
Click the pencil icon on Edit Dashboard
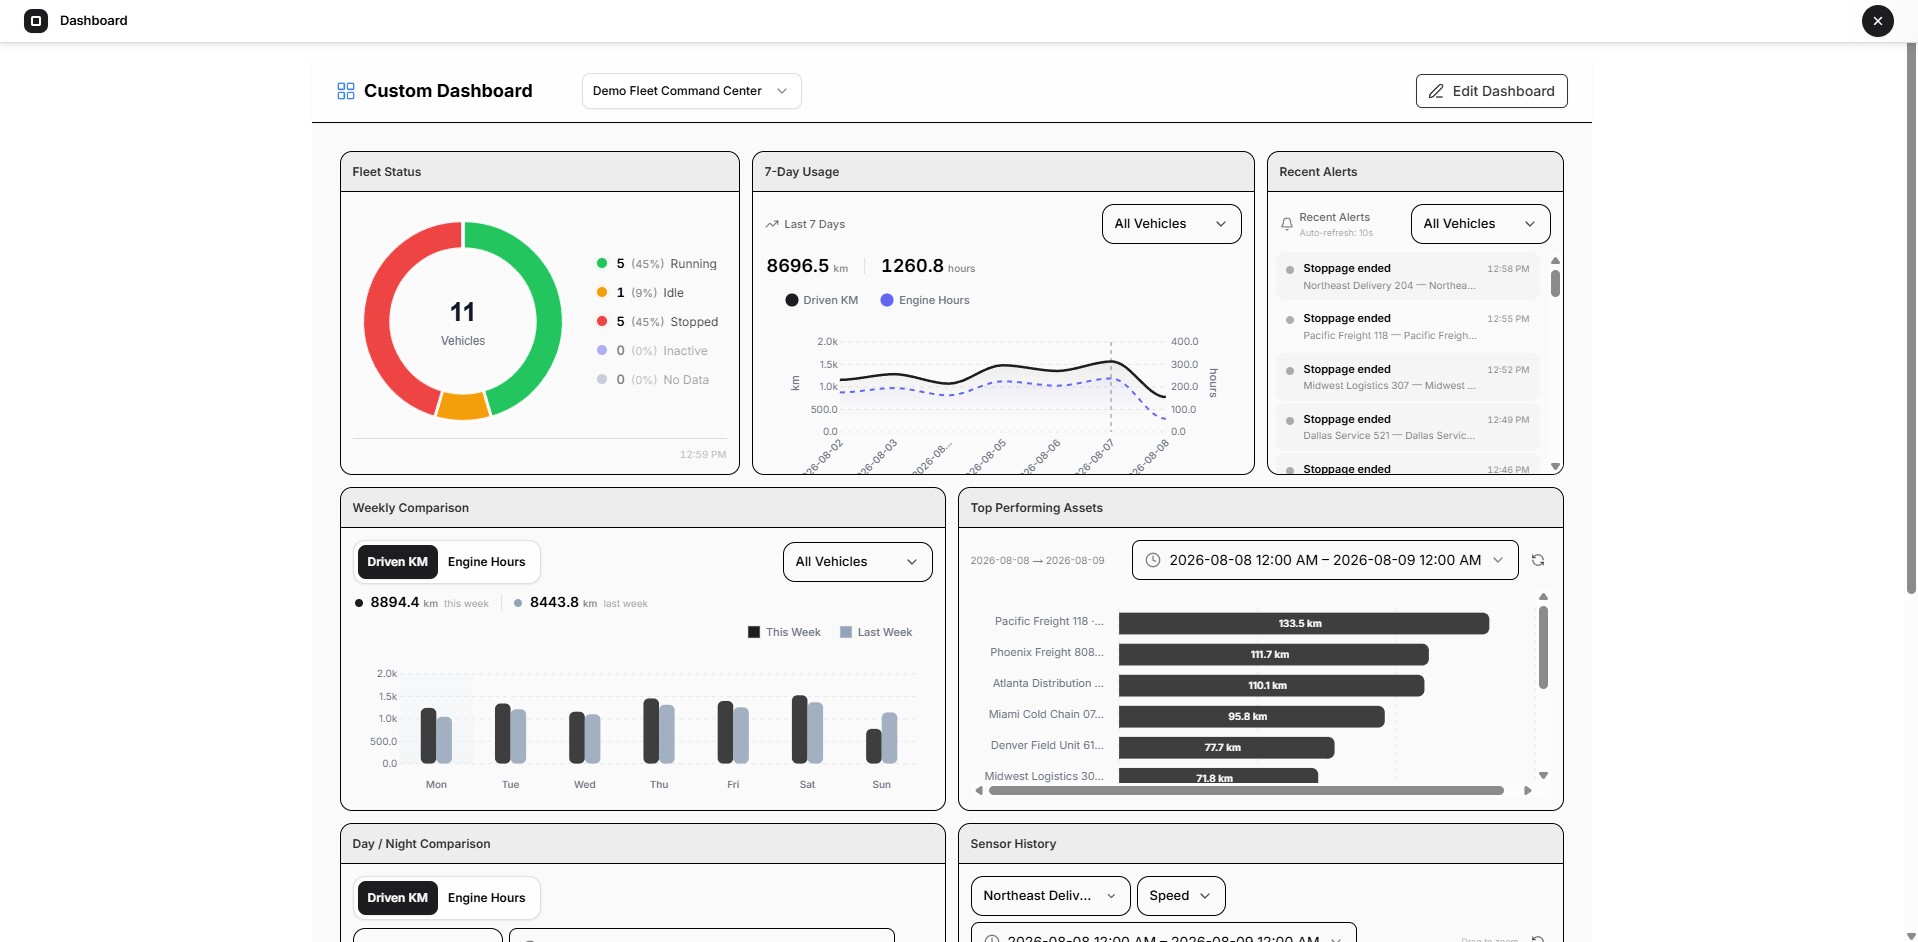pyautogui.click(x=1436, y=91)
